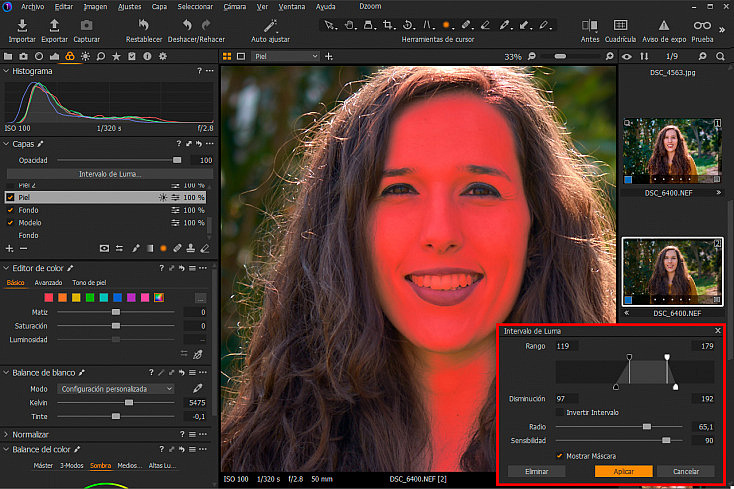
Task: Click the Importar toolbar button
Action: [22, 31]
